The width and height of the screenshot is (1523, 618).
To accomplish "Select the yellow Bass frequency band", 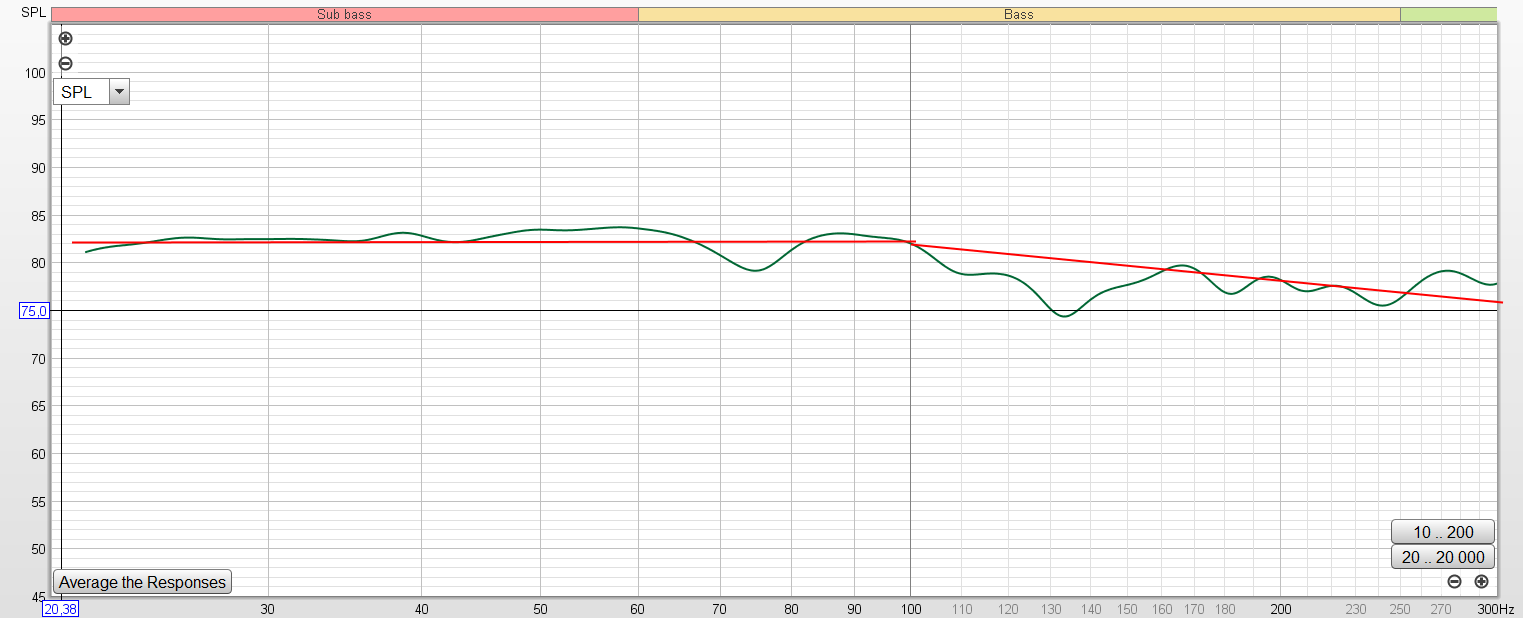I will (x=1018, y=14).
